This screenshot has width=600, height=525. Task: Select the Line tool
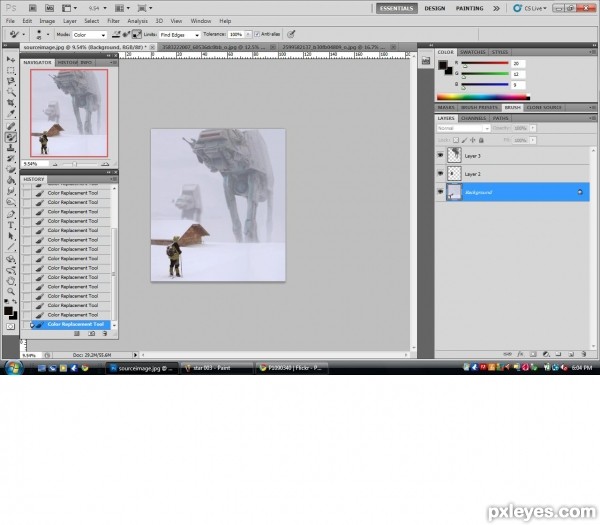click(11, 247)
